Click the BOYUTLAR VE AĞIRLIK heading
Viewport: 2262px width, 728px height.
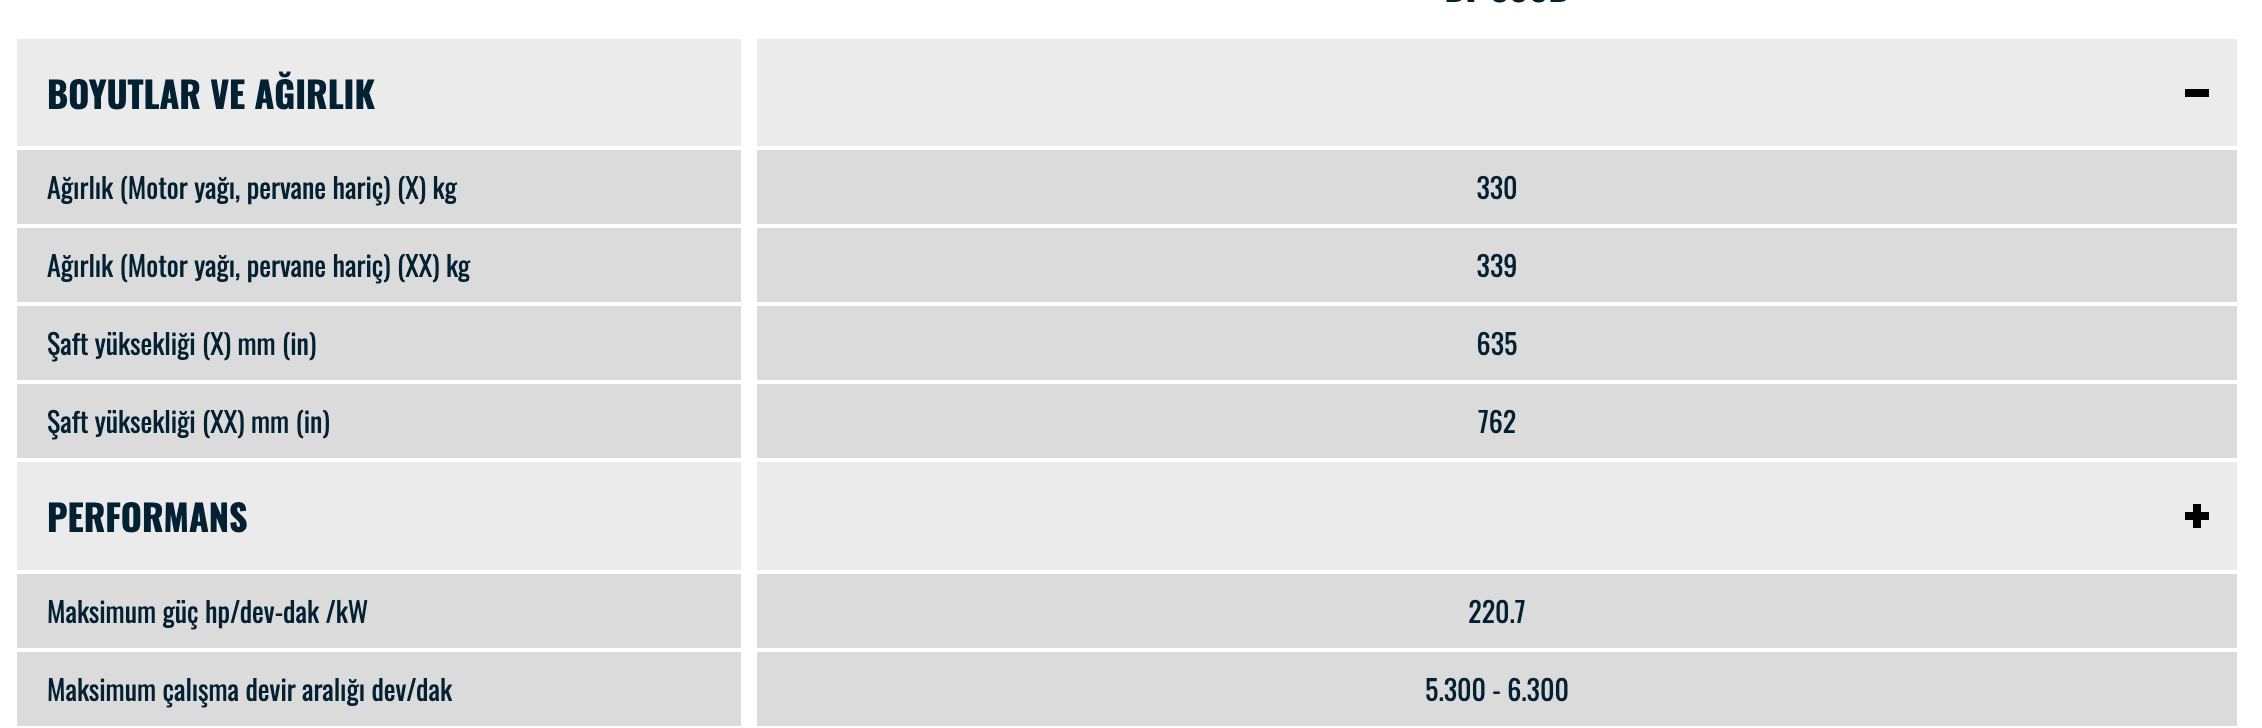pyautogui.click(x=210, y=94)
